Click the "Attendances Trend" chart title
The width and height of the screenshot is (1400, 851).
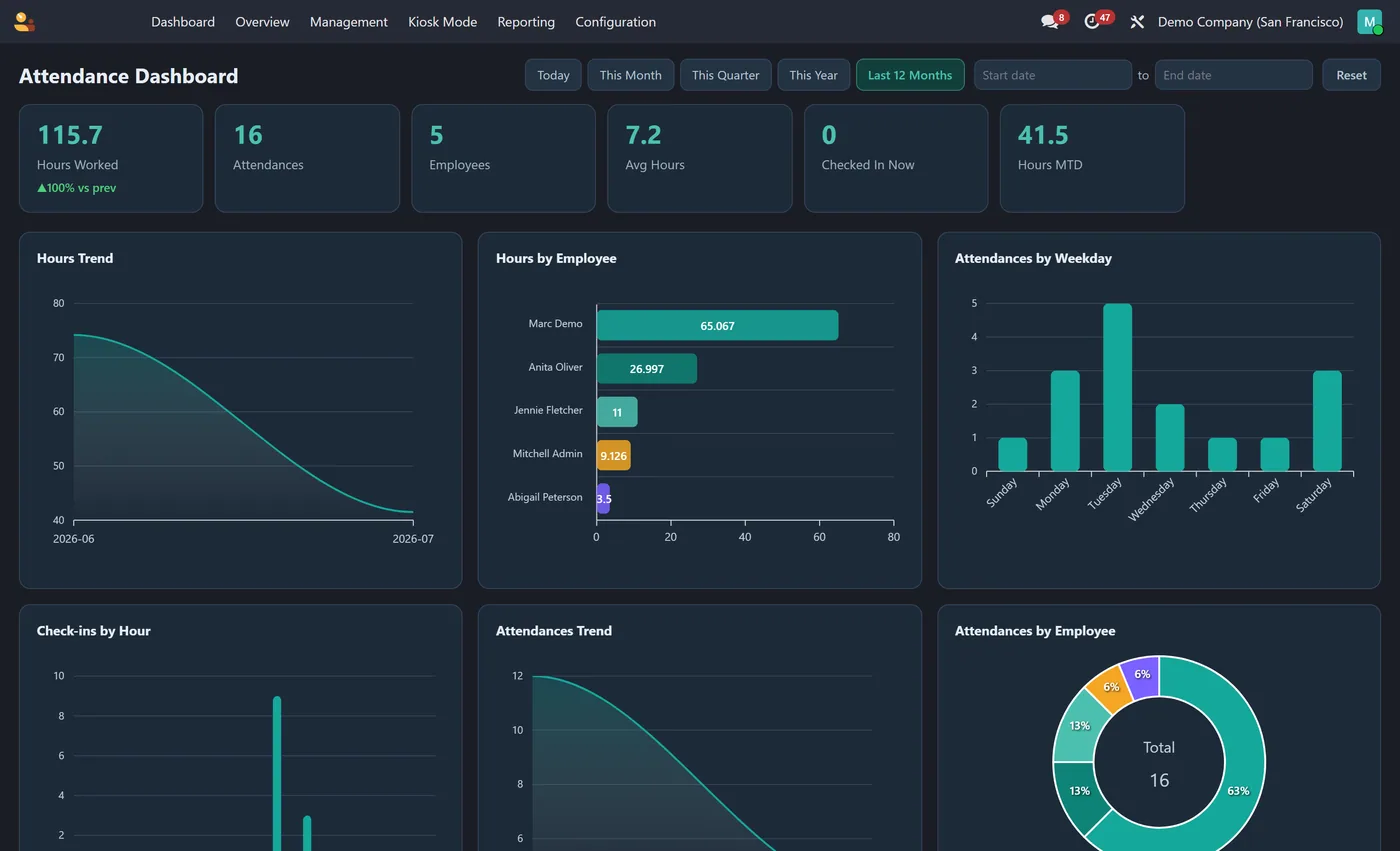click(x=554, y=631)
